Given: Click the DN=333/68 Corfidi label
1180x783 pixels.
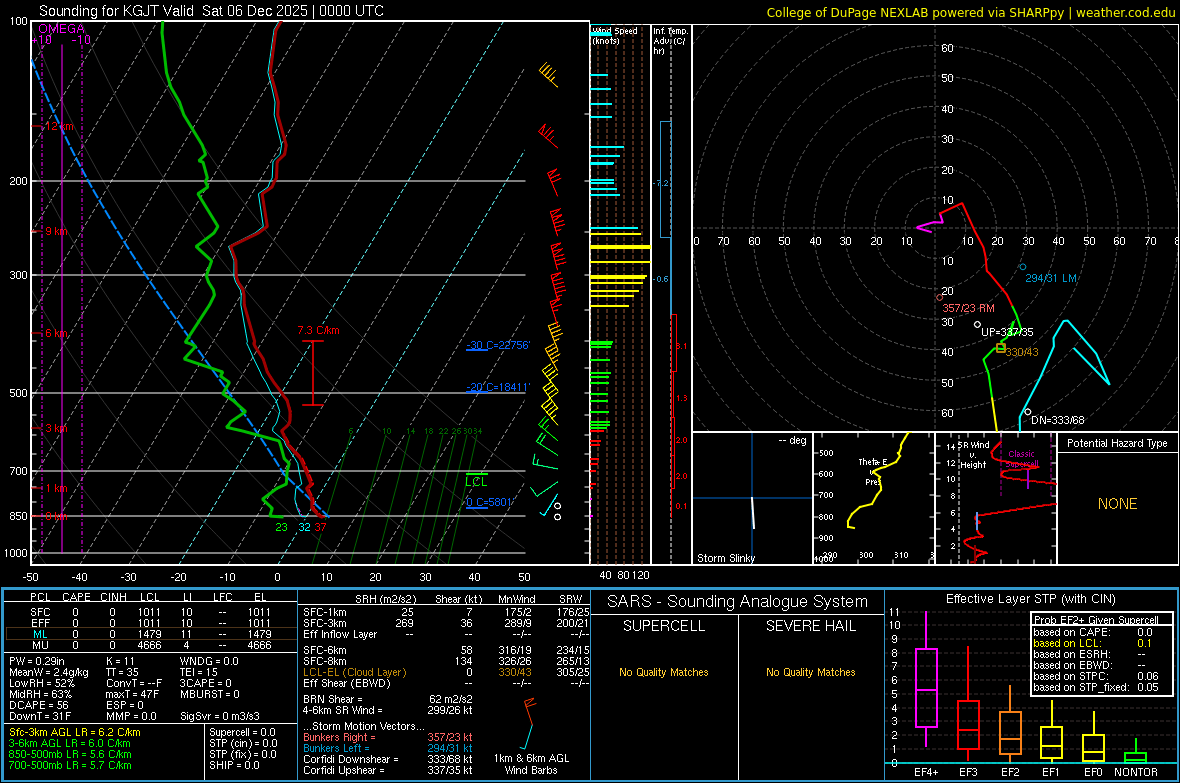Looking at the screenshot, I should [1057, 420].
